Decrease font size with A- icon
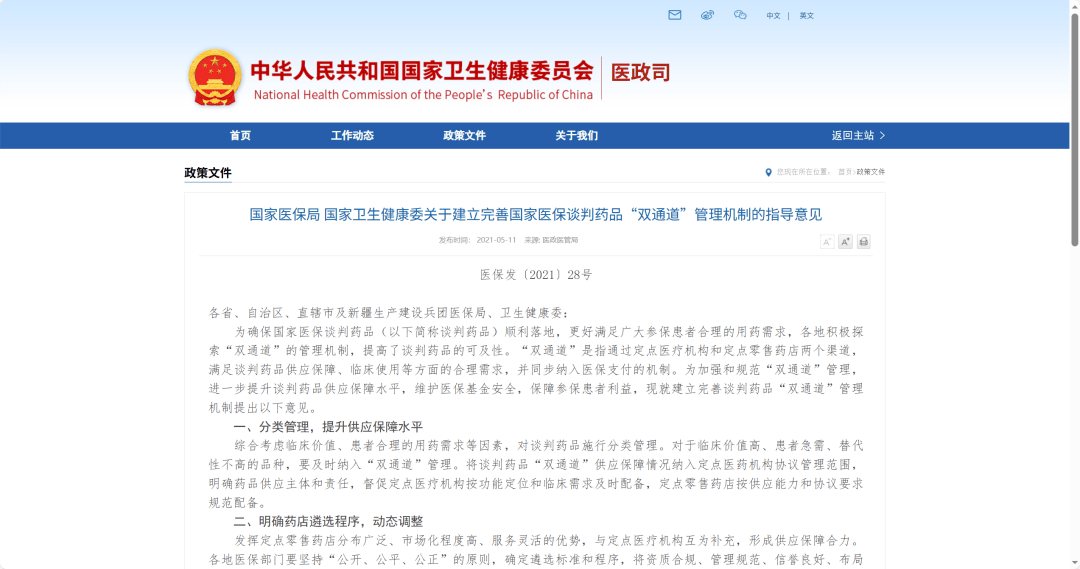The height and width of the screenshot is (569, 1080). tap(827, 242)
